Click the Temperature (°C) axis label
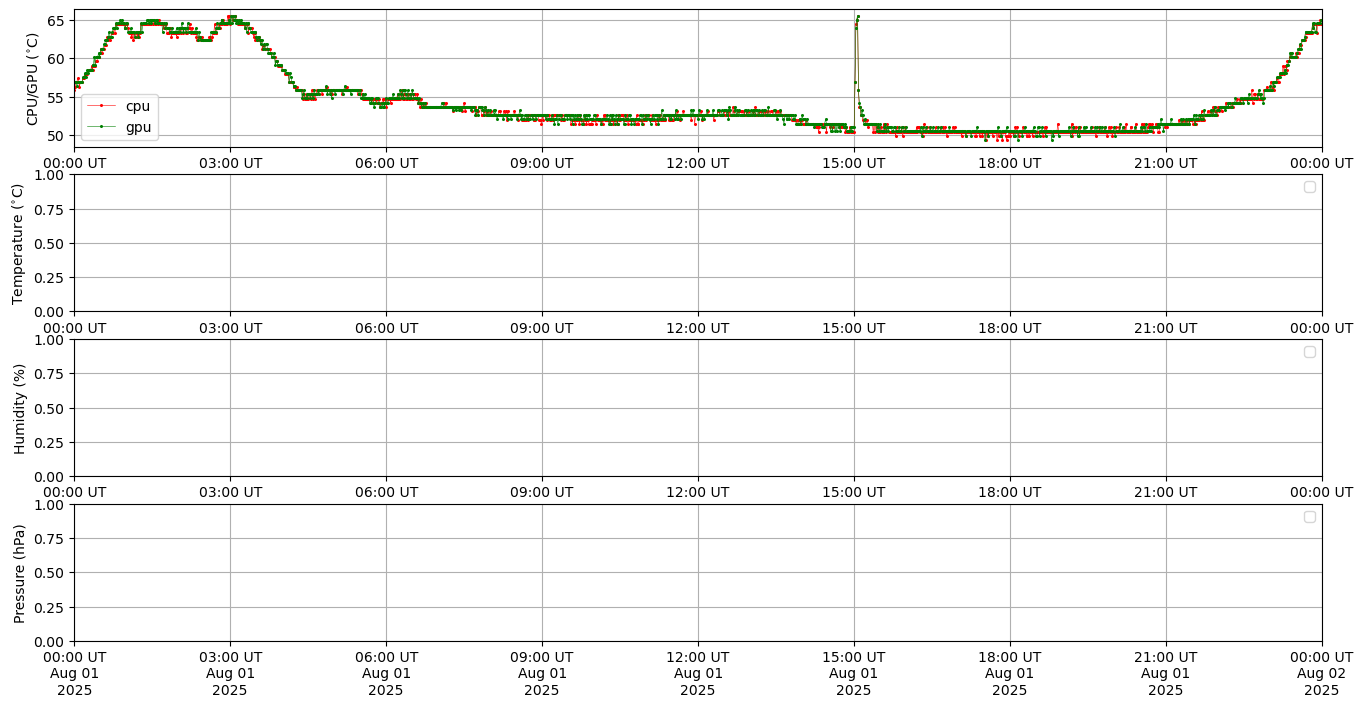 (x=18, y=243)
